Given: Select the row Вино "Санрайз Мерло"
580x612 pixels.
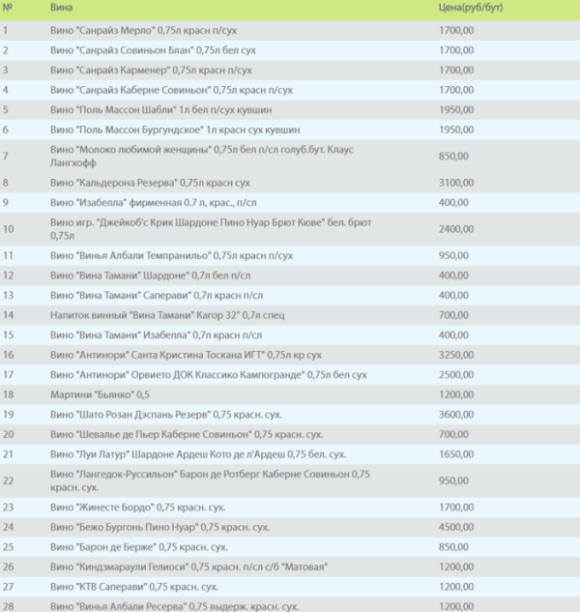Looking at the screenshot, I should [290, 30].
